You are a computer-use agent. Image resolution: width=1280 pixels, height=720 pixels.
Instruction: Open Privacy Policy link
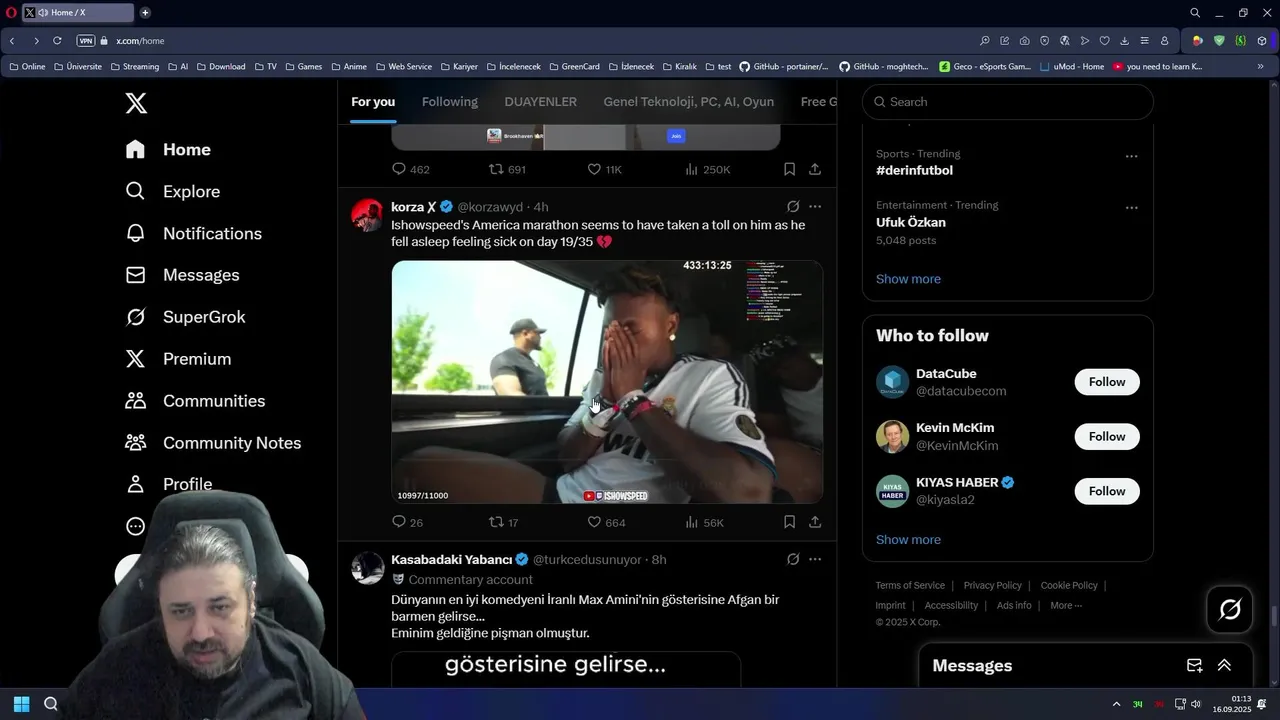[993, 586]
